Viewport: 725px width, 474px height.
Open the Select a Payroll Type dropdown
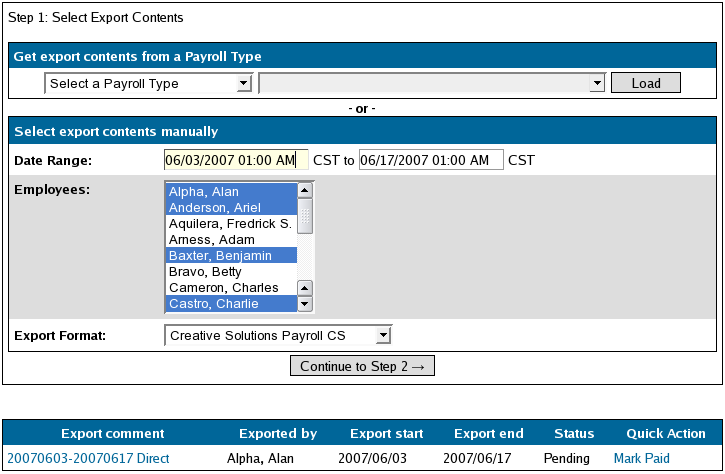(148, 84)
